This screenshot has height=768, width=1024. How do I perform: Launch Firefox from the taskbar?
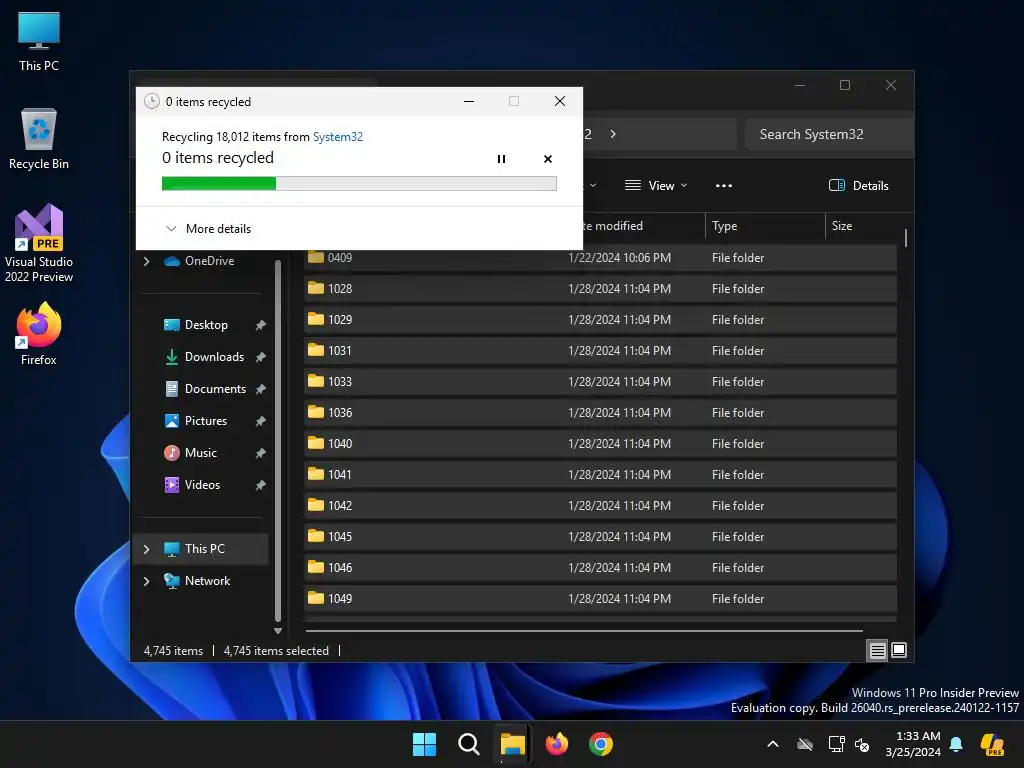556,744
